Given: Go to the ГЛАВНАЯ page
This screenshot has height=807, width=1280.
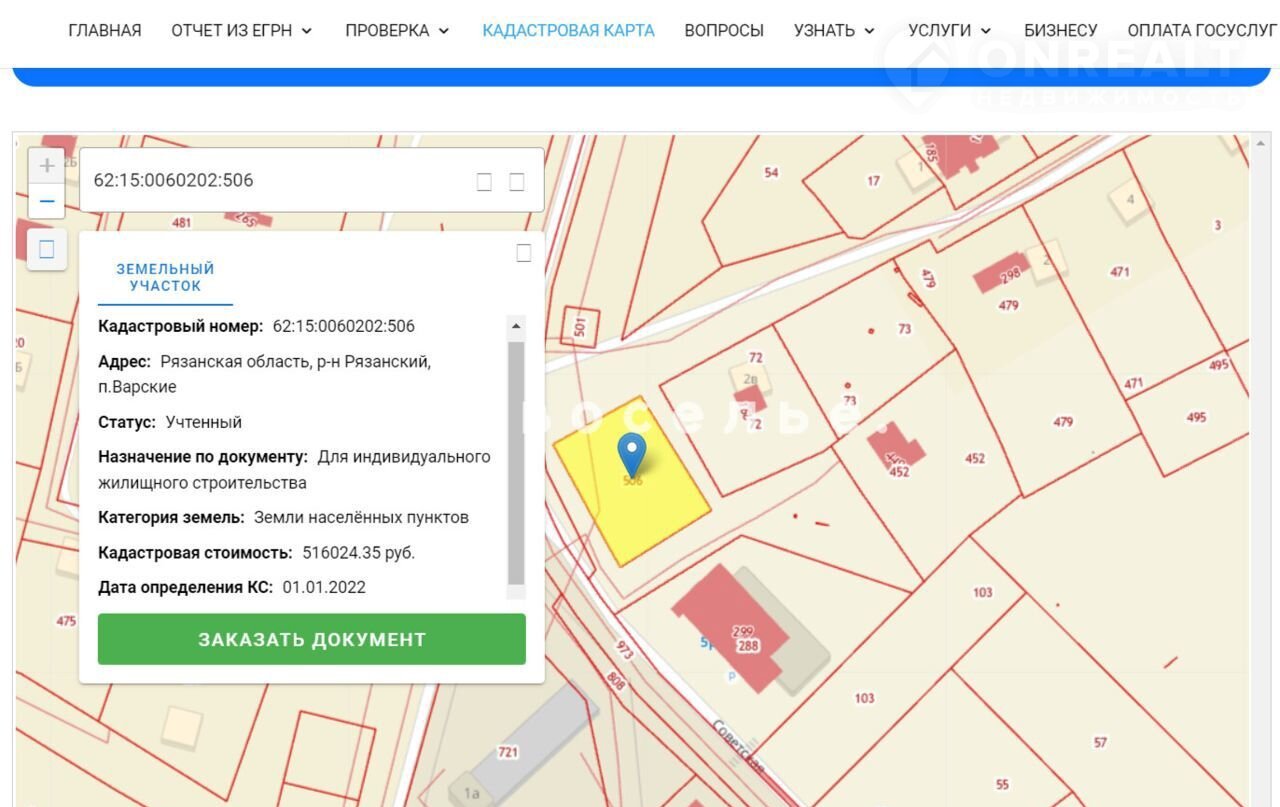Looking at the screenshot, I should point(105,31).
